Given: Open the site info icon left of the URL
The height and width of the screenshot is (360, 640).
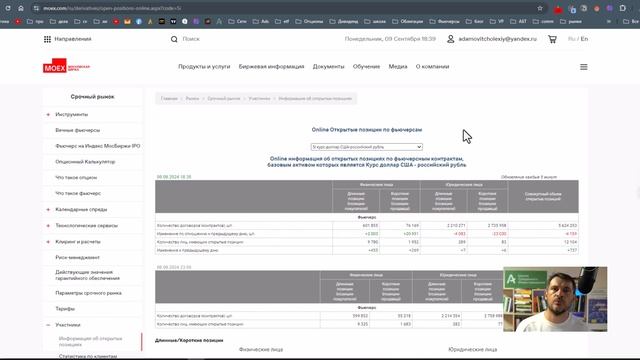Looking at the screenshot, I should click(36, 8).
